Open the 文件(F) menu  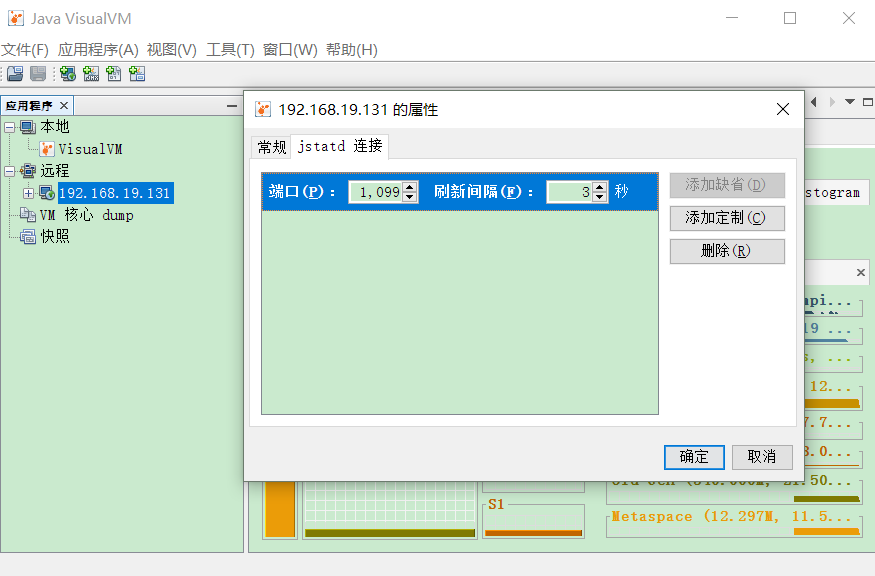click(25, 50)
